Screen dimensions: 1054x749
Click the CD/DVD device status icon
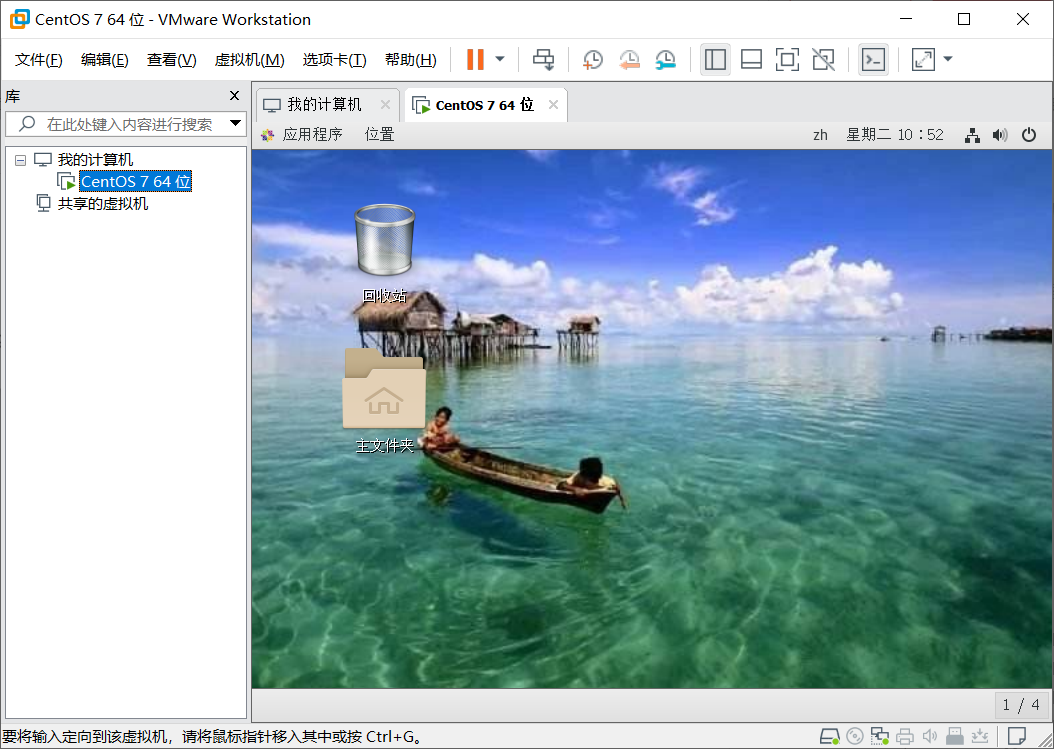coord(854,735)
